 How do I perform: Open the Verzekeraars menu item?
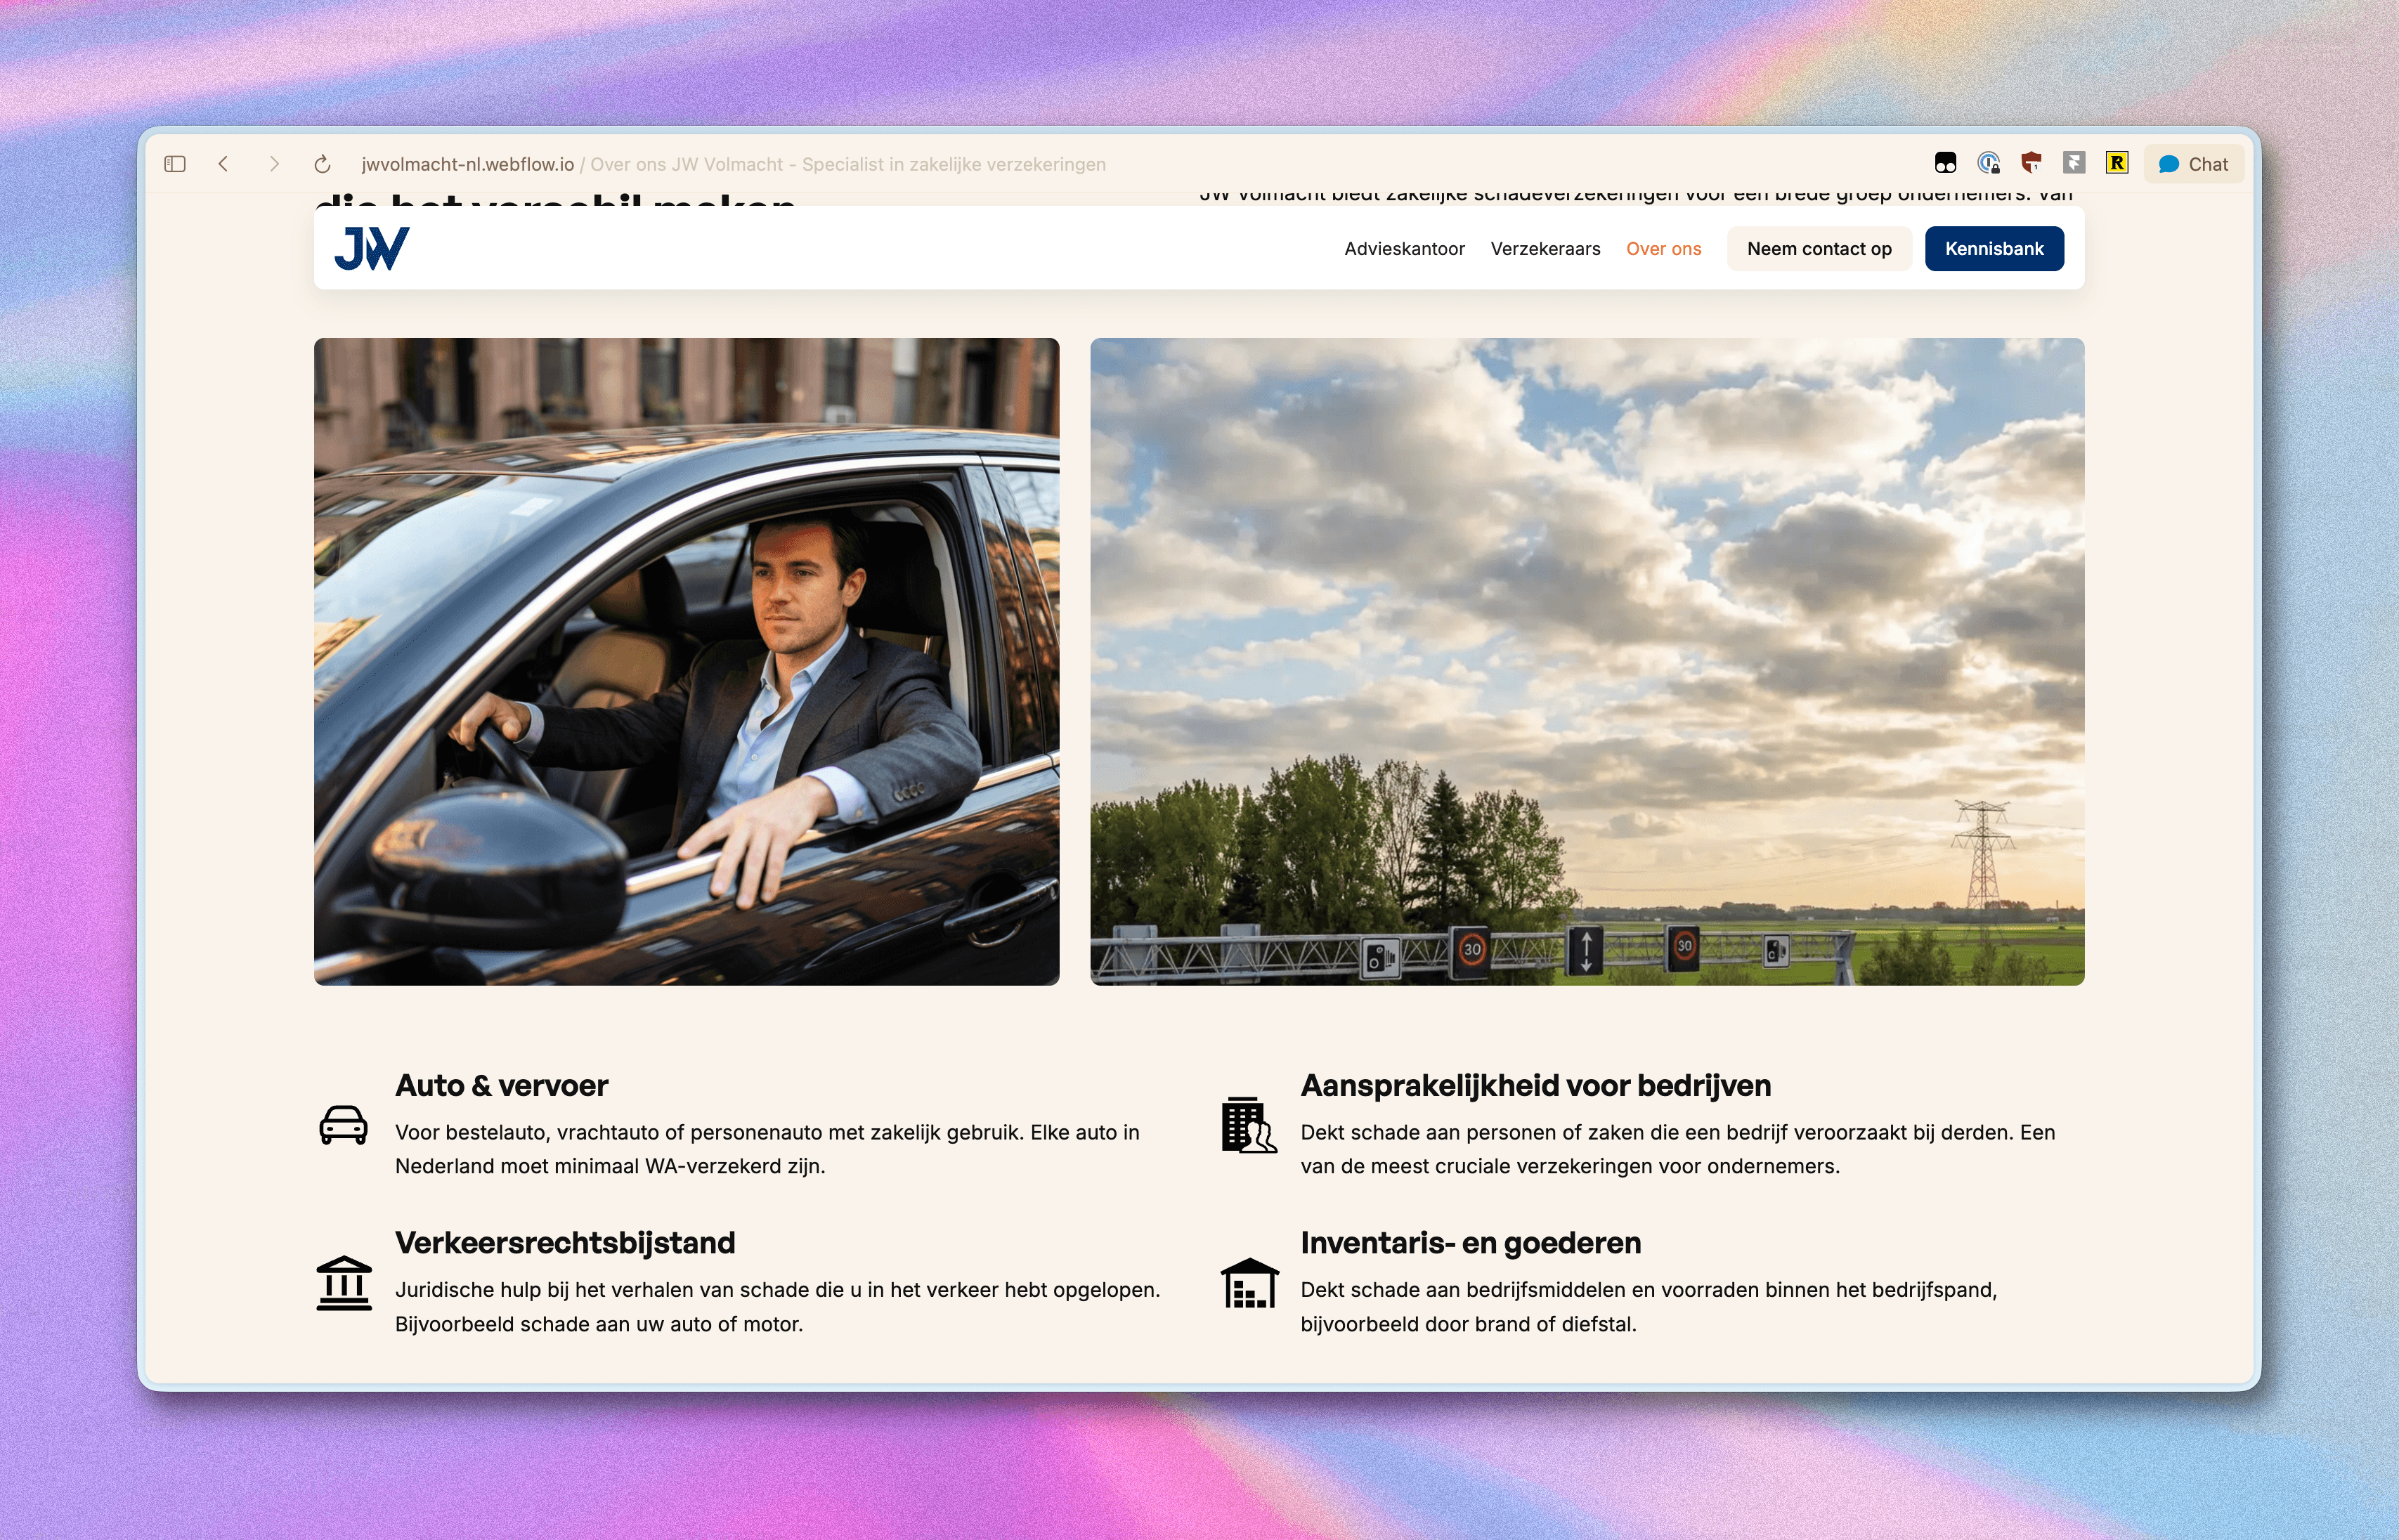pyautogui.click(x=1545, y=249)
